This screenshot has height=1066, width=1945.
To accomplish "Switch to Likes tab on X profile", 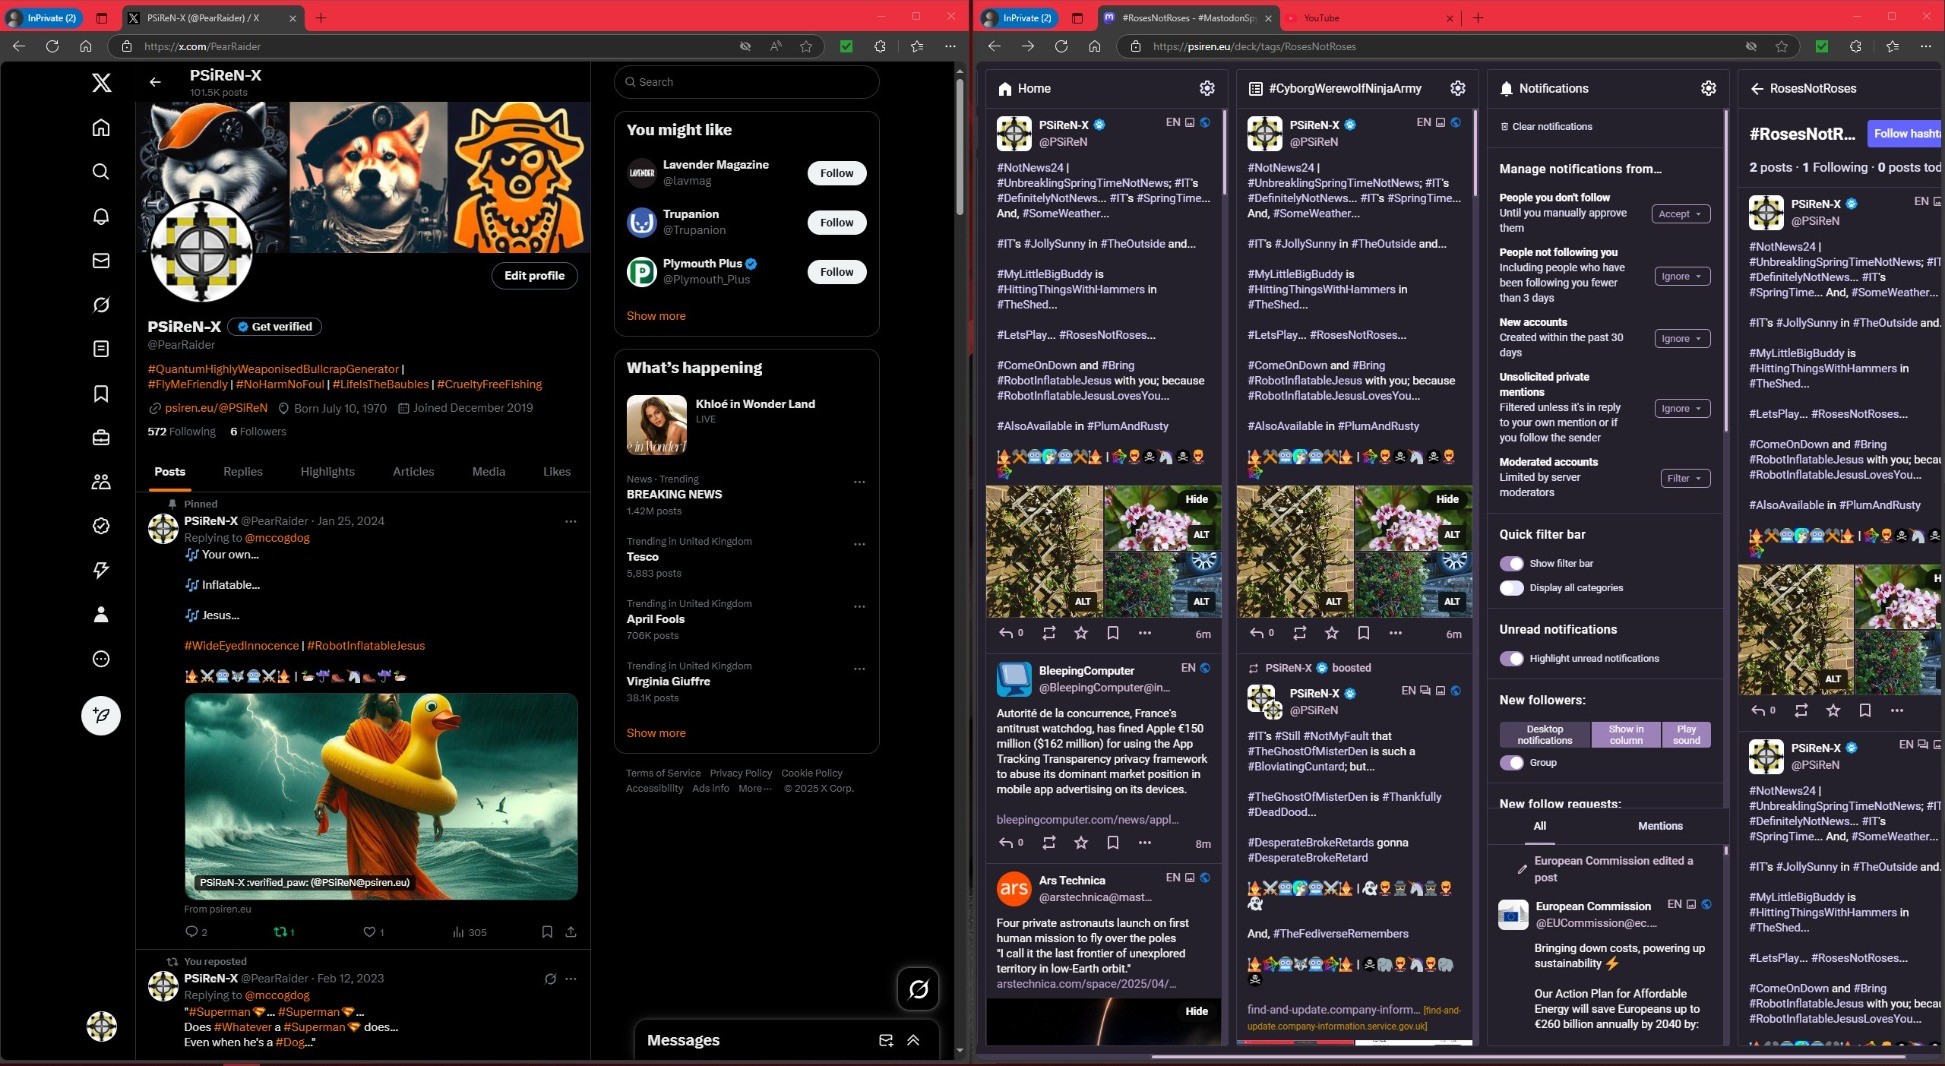I will point(557,472).
